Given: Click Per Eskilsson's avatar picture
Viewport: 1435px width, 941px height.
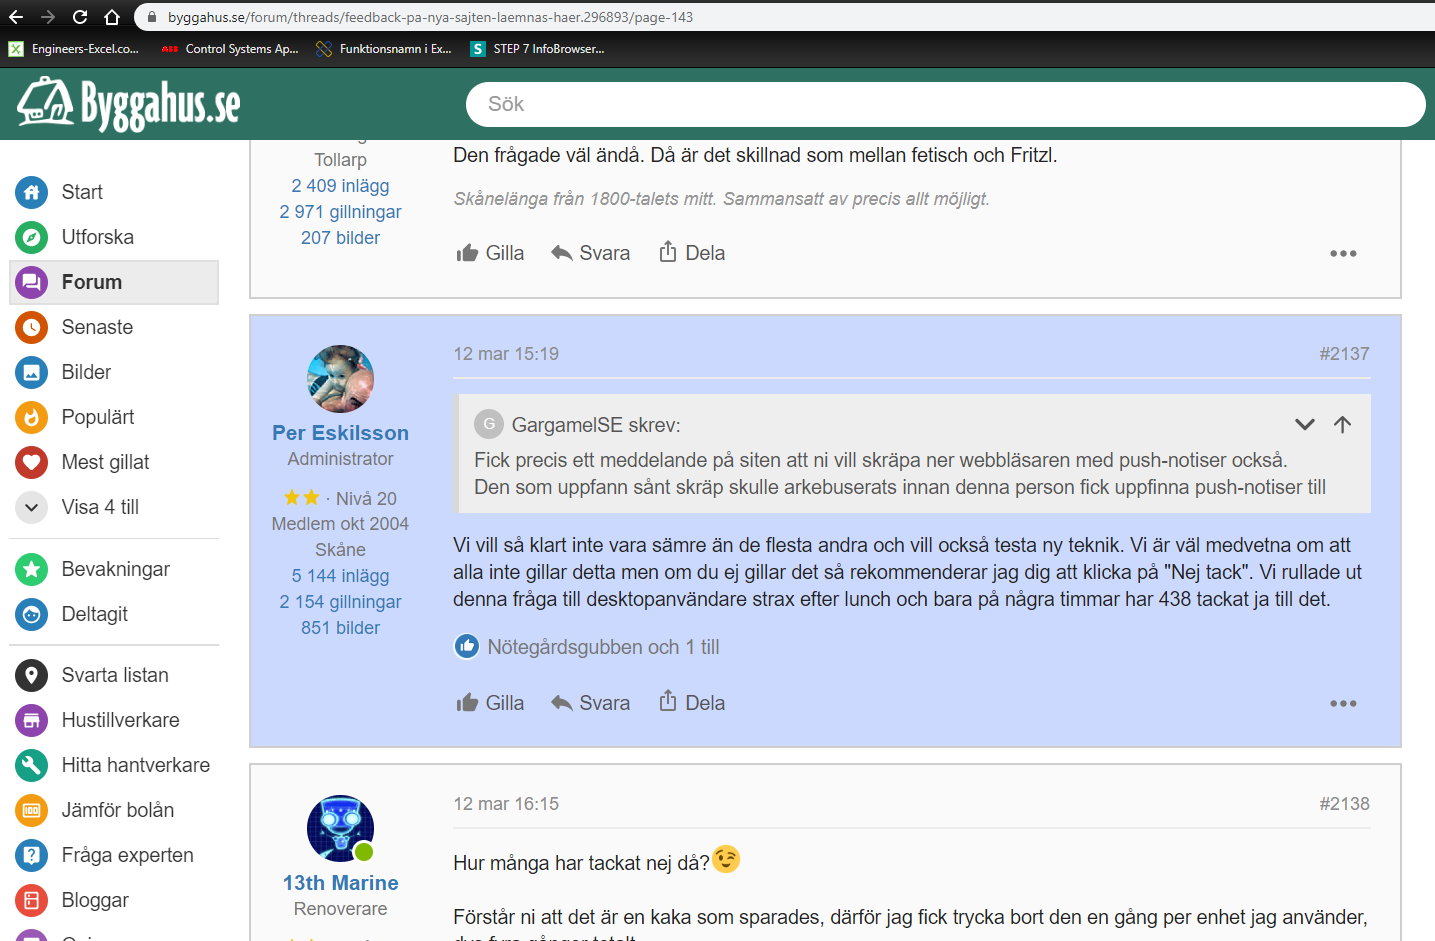Looking at the screenshot, I should (340, 379).
